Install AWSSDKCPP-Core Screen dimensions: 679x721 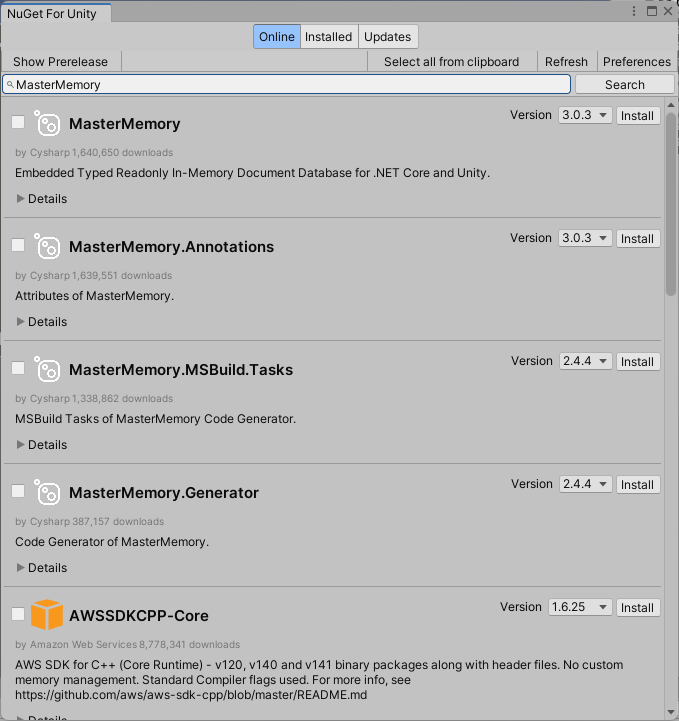click(638, 608)
